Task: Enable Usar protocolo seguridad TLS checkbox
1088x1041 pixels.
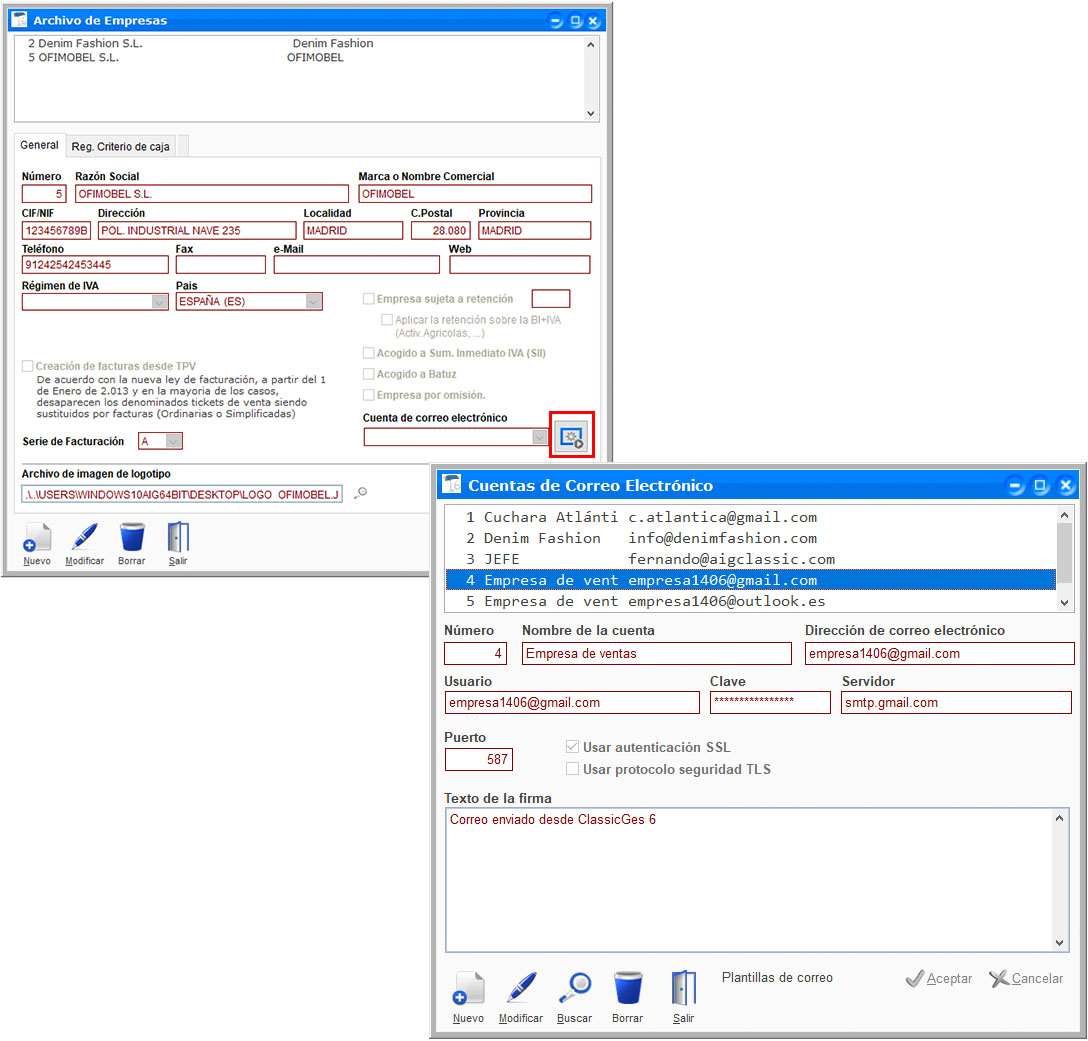Action: (x=573, y=770)
